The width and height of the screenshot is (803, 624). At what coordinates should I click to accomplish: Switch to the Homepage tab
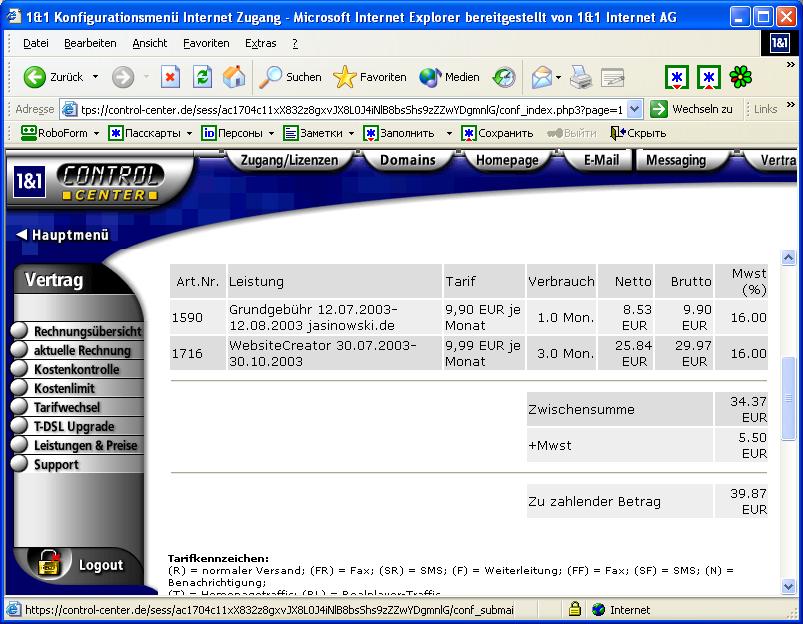[507, 160]
